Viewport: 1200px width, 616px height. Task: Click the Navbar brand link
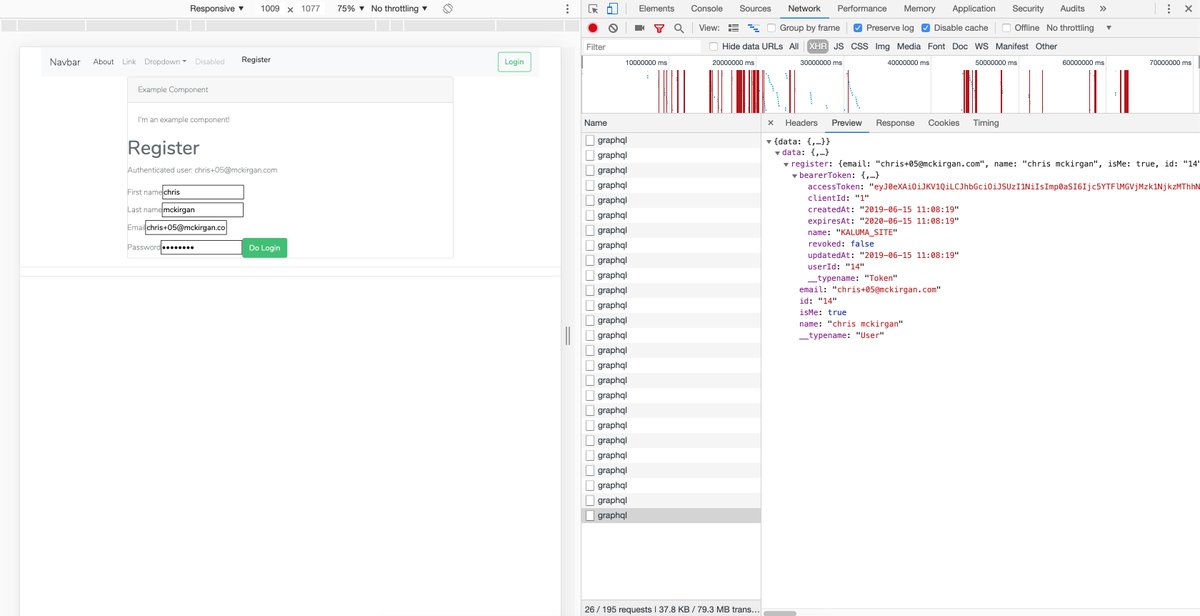(x=66, y=62)
